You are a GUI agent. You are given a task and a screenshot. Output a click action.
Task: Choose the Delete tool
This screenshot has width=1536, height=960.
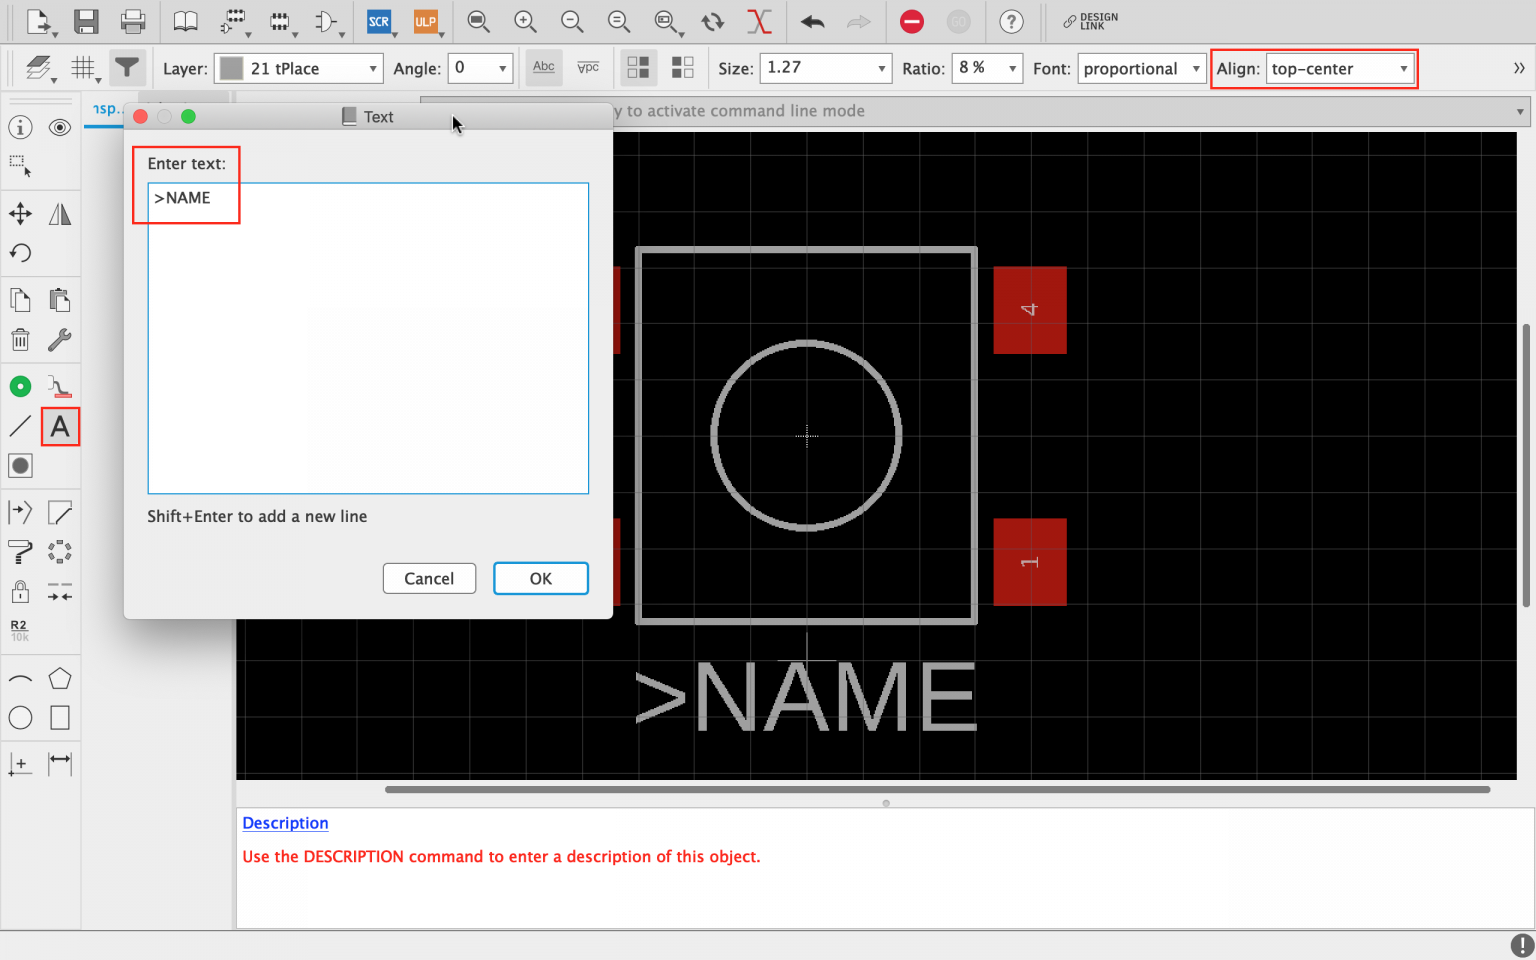[x=20, y=339]
